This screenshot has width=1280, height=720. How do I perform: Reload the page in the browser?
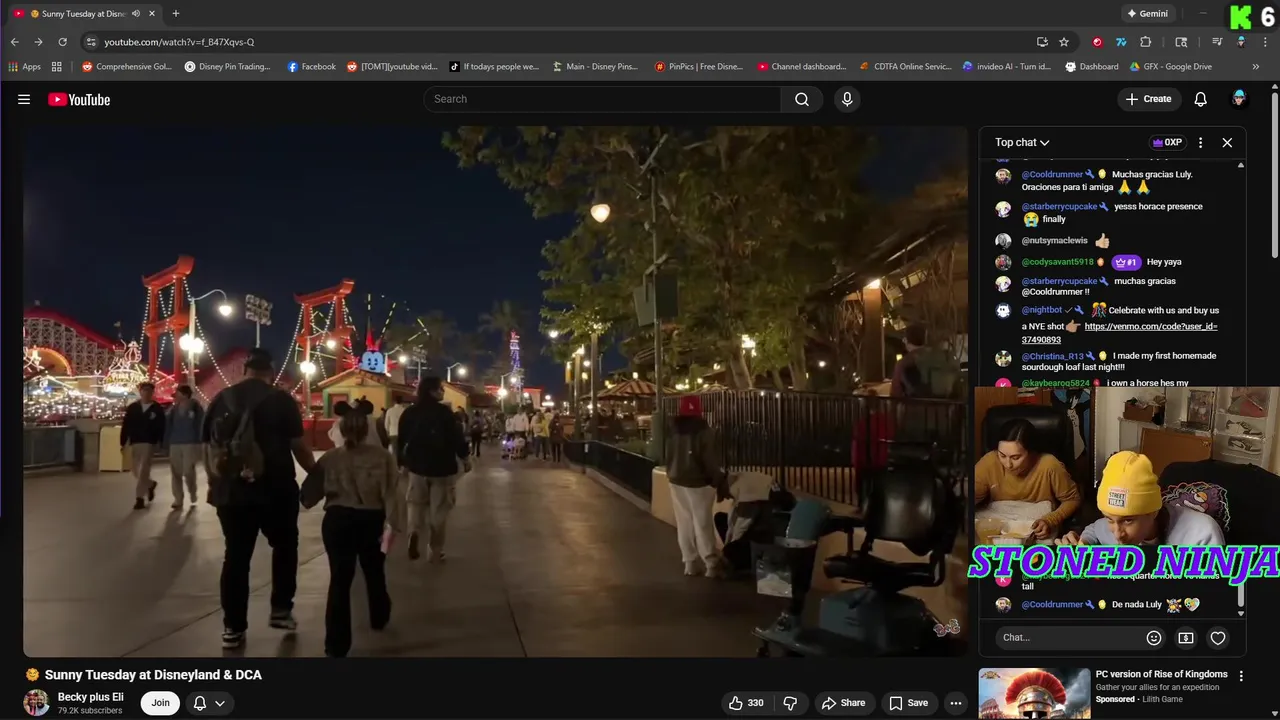pos(62,42)
